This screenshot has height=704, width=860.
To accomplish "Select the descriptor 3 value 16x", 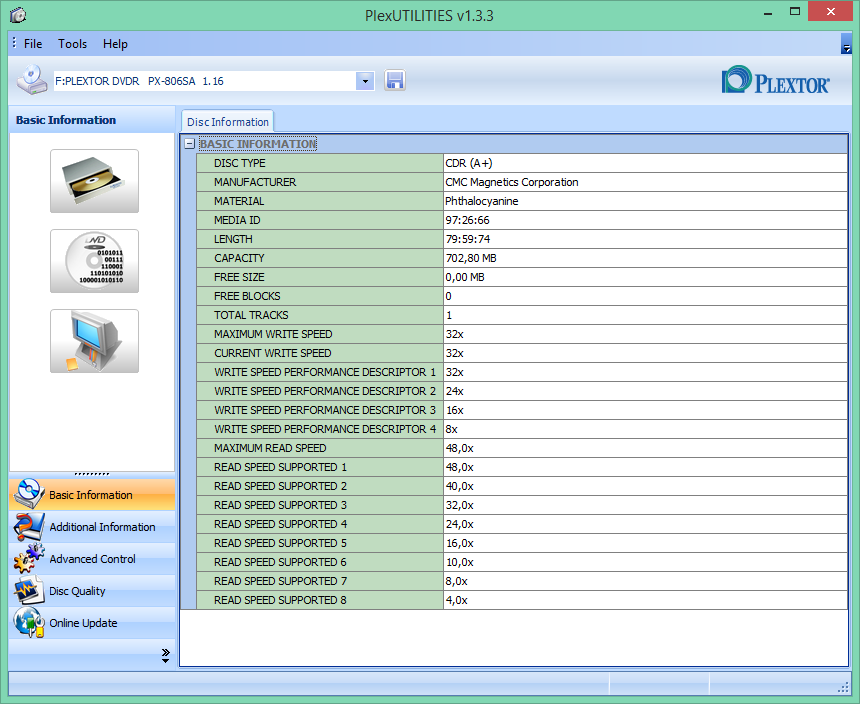I will pyautogui.click(x=455, y=410).
